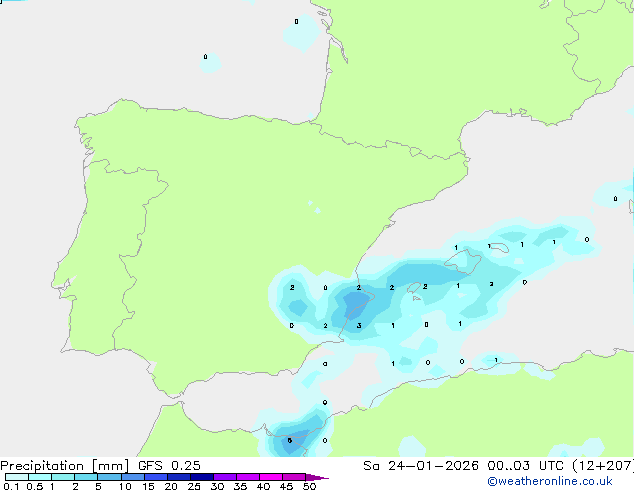Image resolution: width=634 pixels, height=490 pixels.
Task: Click the over-50 mm arrow tip of the legend
Action: click(317, 477)
